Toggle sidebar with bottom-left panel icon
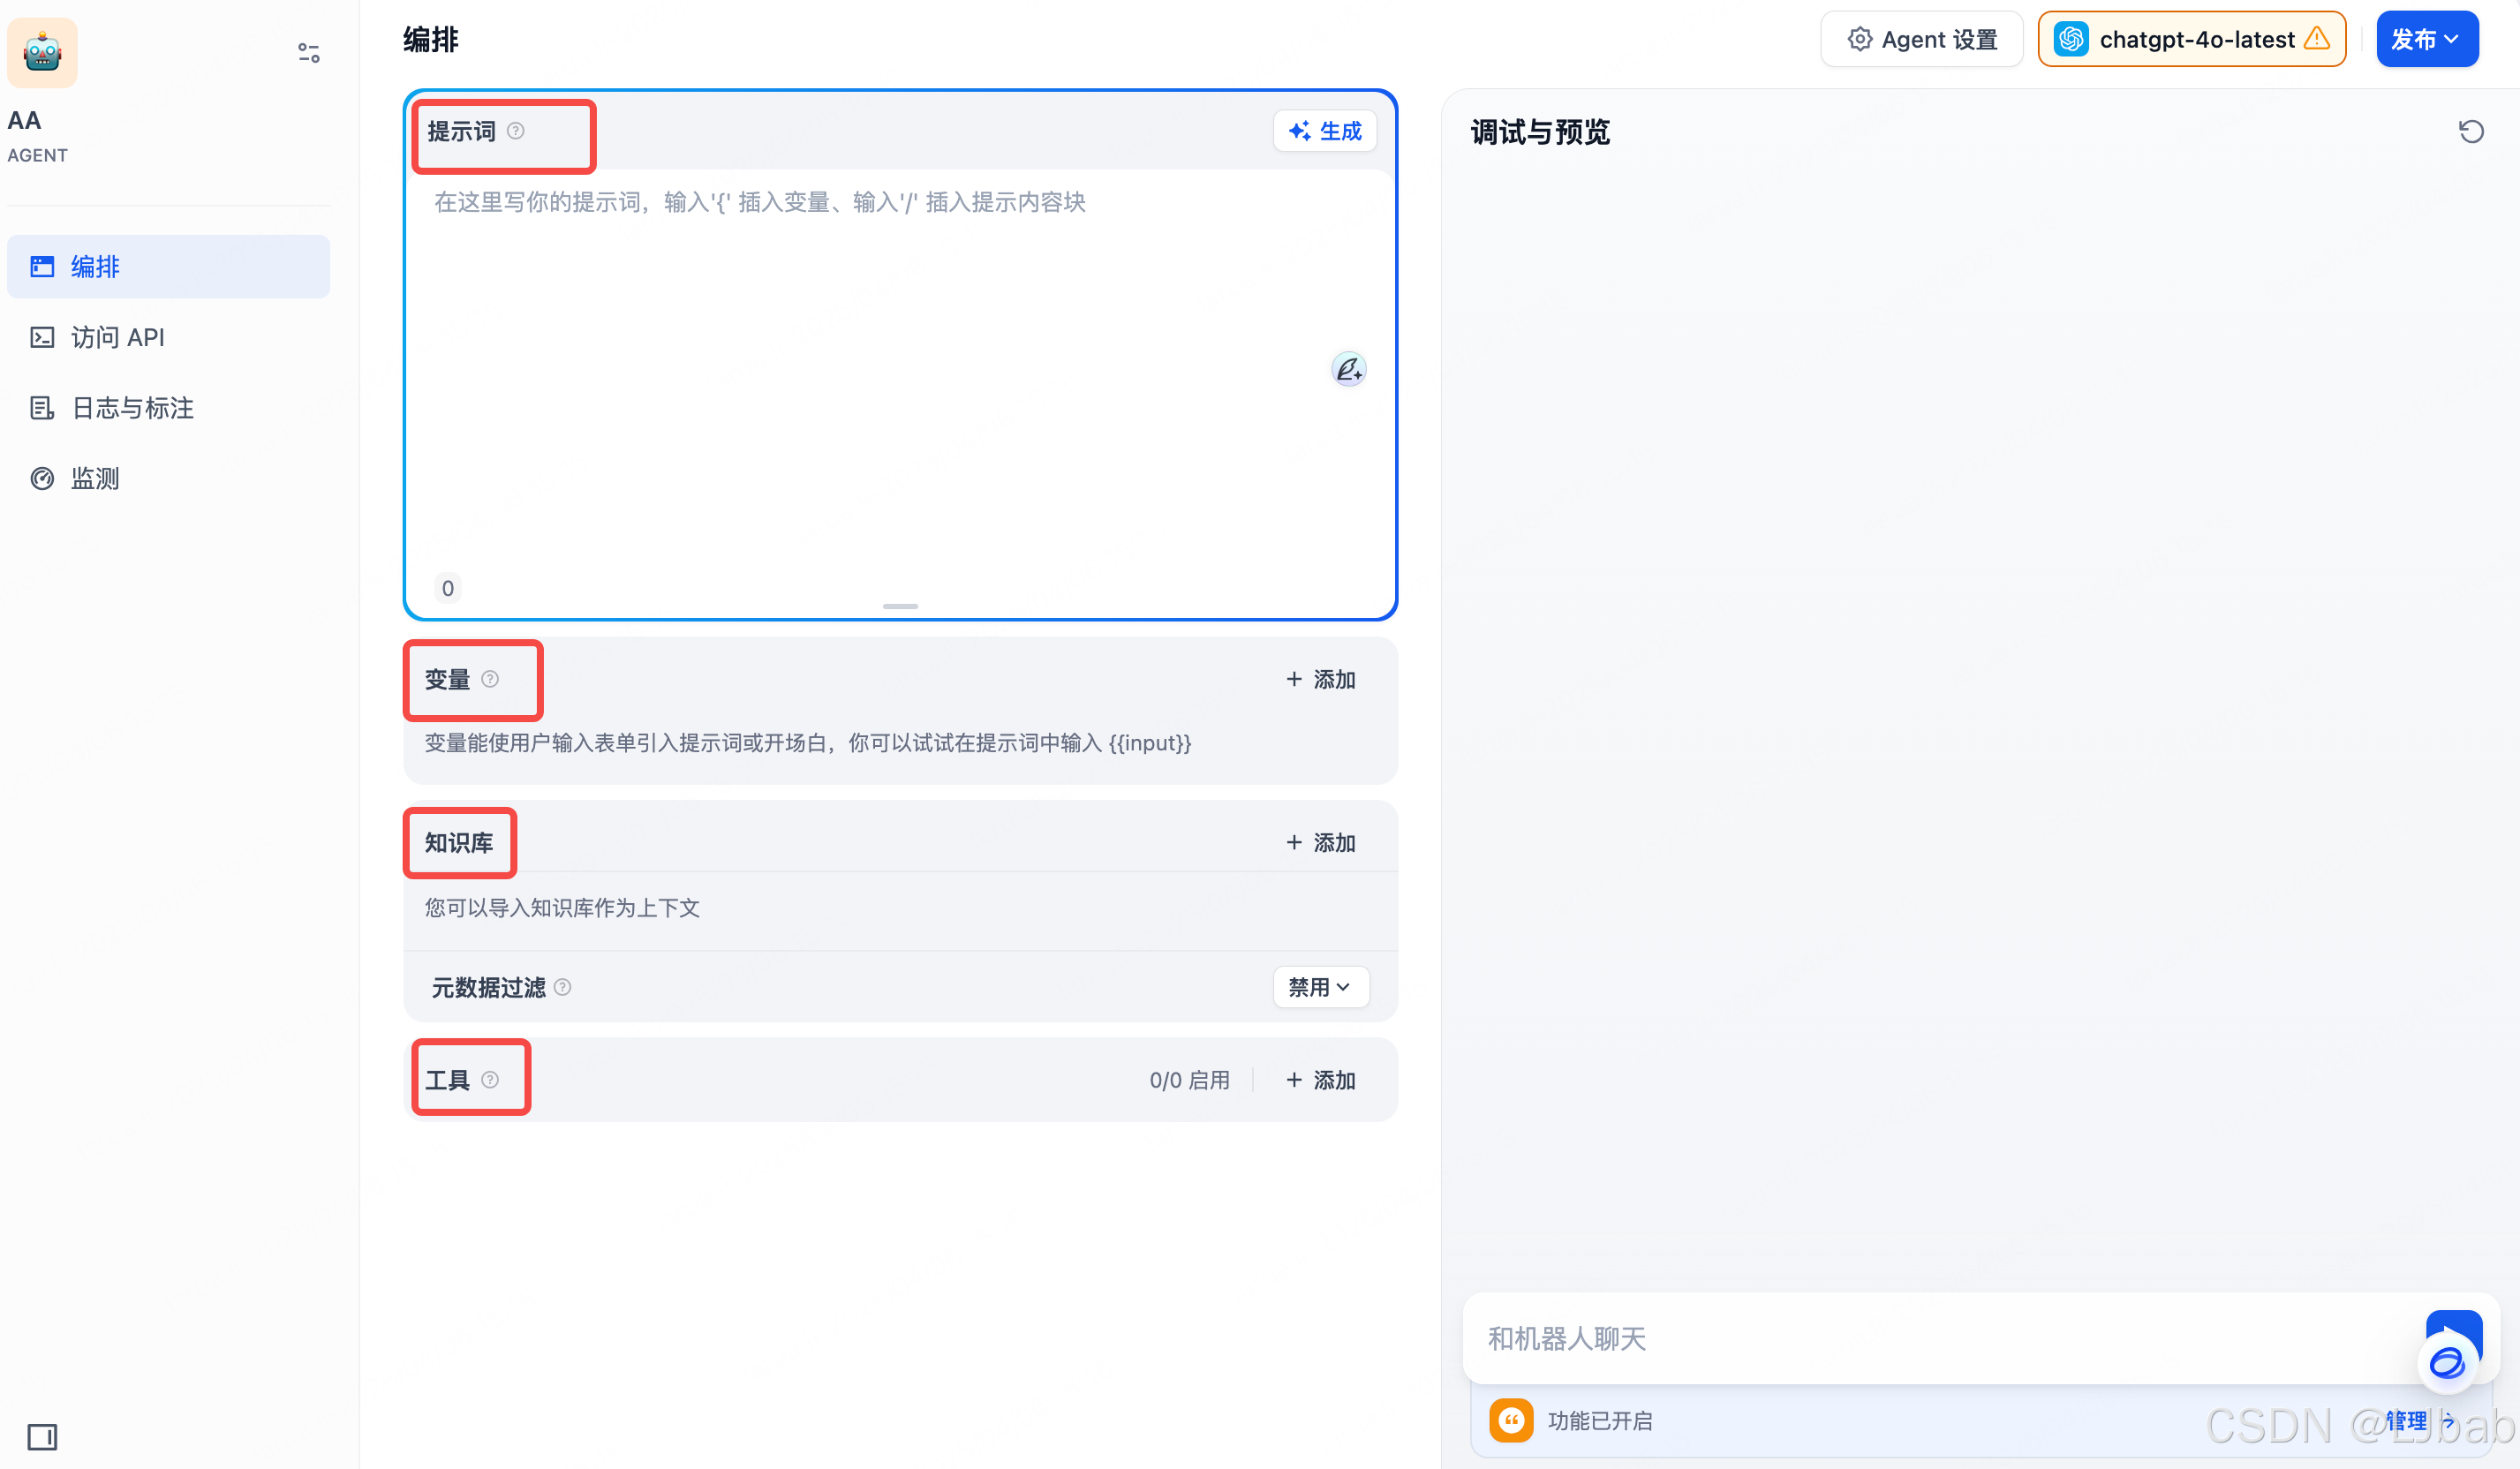The image size is (2520, 1469). tap(42, 1436)
